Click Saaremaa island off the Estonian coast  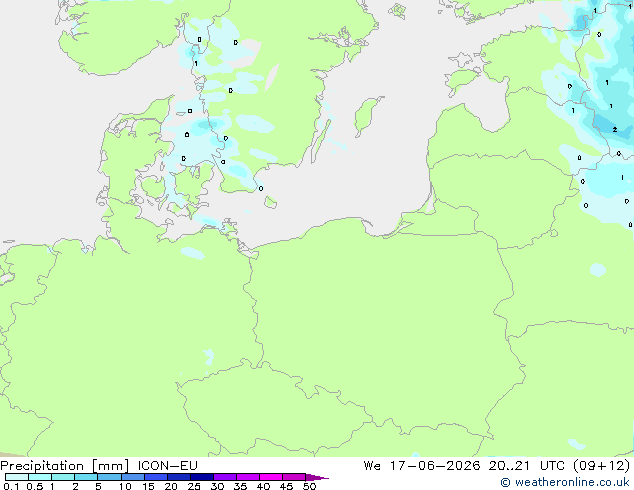coord(462,80)
